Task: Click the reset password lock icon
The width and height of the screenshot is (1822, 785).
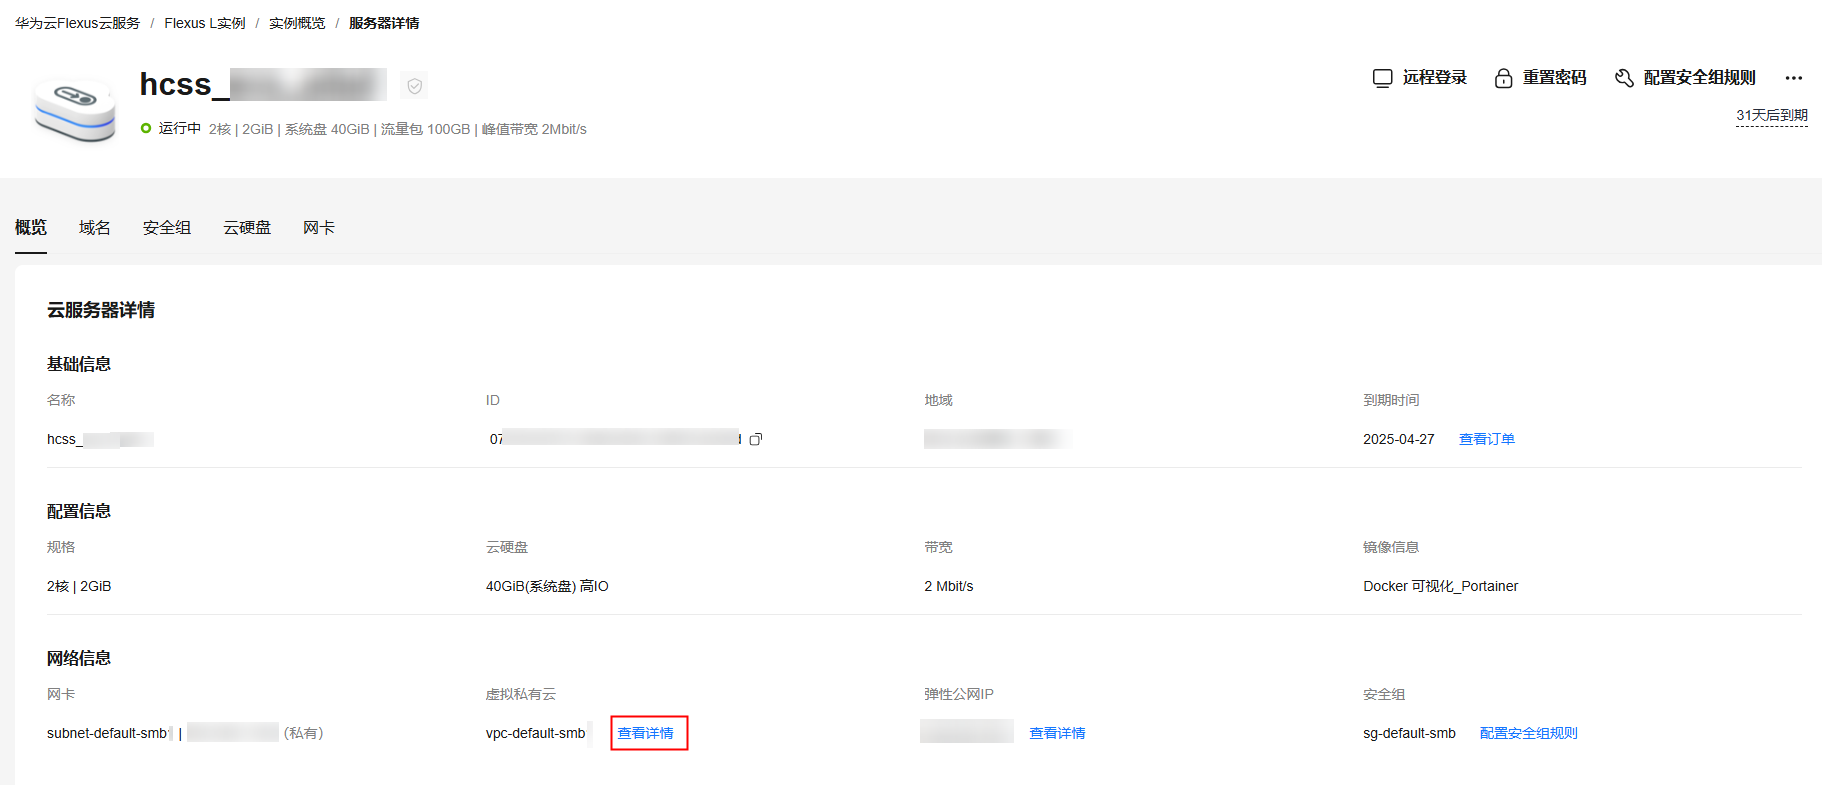Action: (x=1503, y=78)
